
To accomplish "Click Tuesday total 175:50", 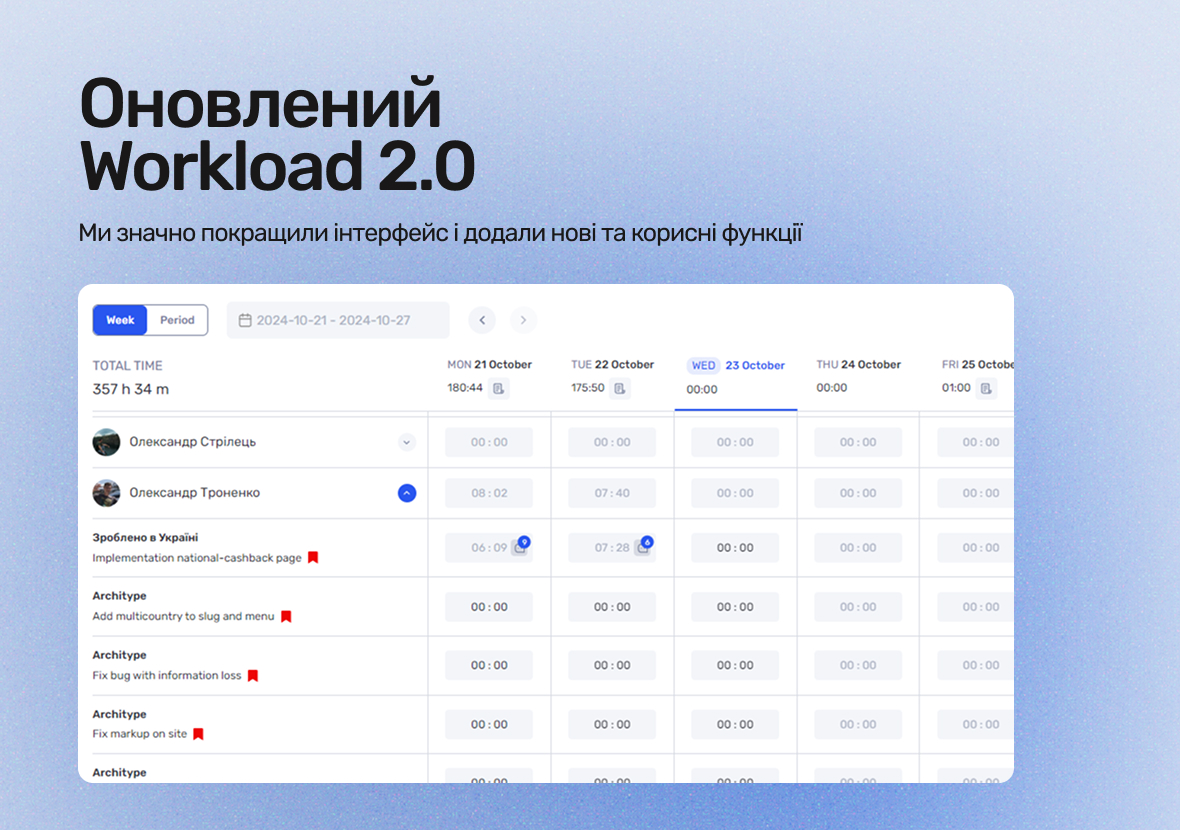I will tap(588, 388).
